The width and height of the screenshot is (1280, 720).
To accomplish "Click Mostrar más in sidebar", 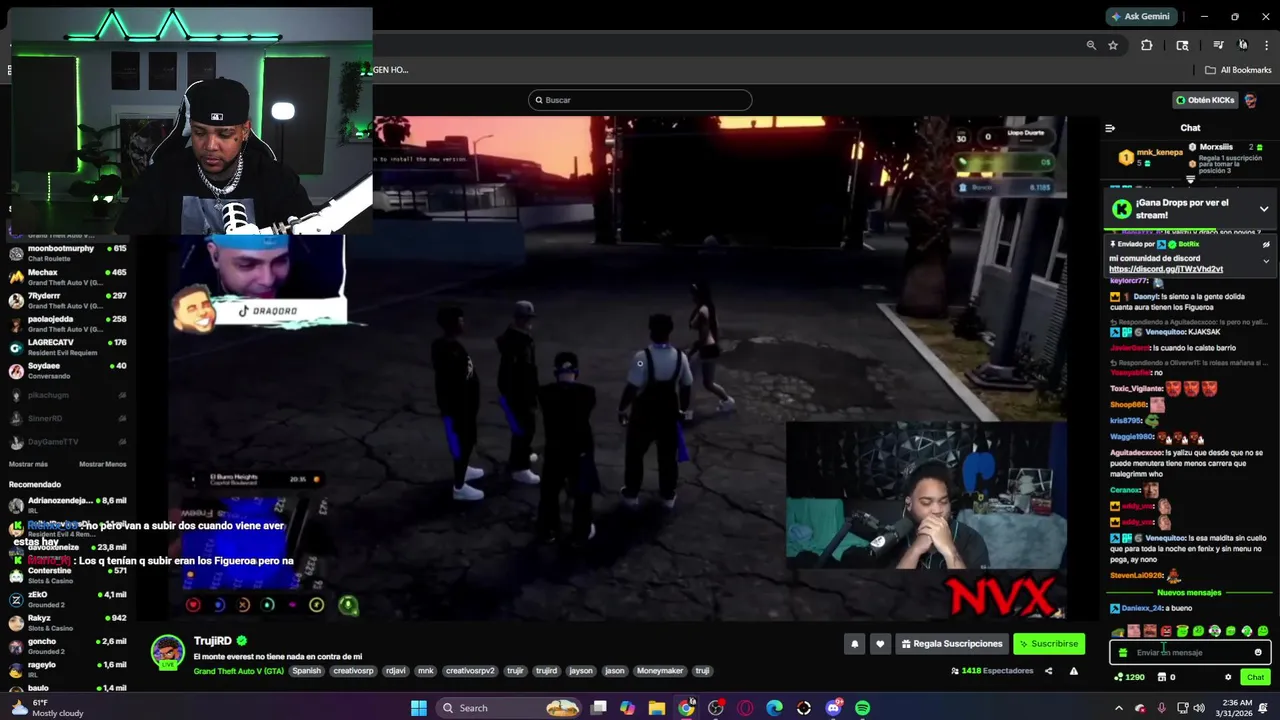I will [28, 464].
